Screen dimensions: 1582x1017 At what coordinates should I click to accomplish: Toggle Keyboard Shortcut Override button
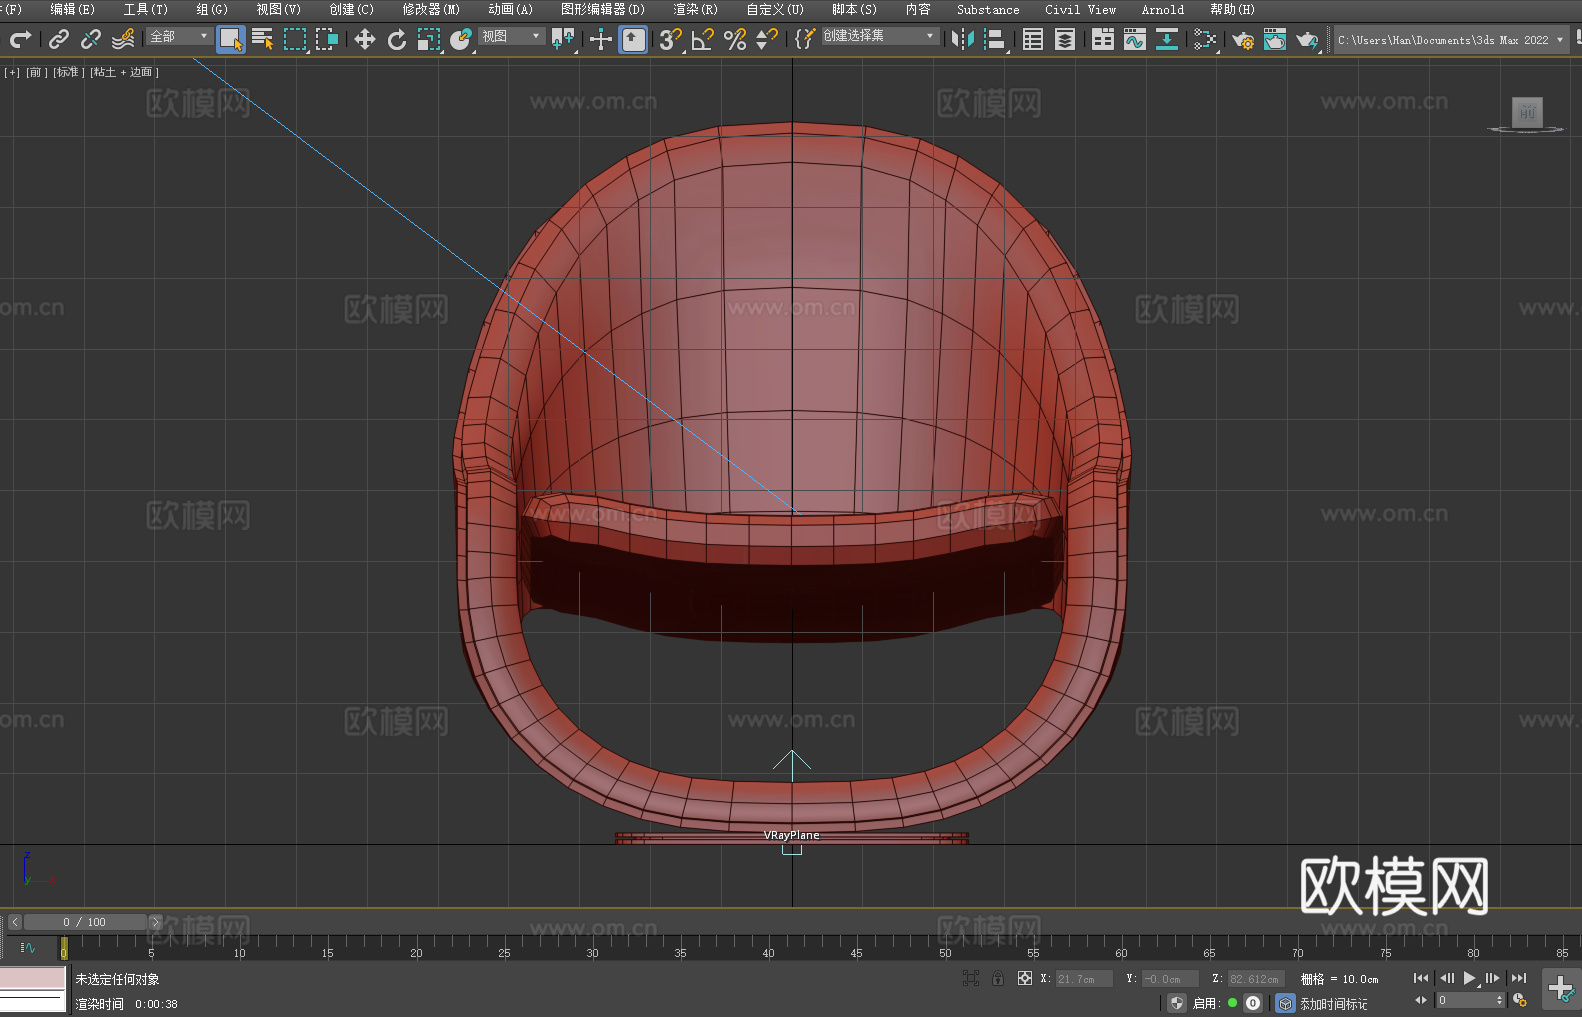point(633,39)
